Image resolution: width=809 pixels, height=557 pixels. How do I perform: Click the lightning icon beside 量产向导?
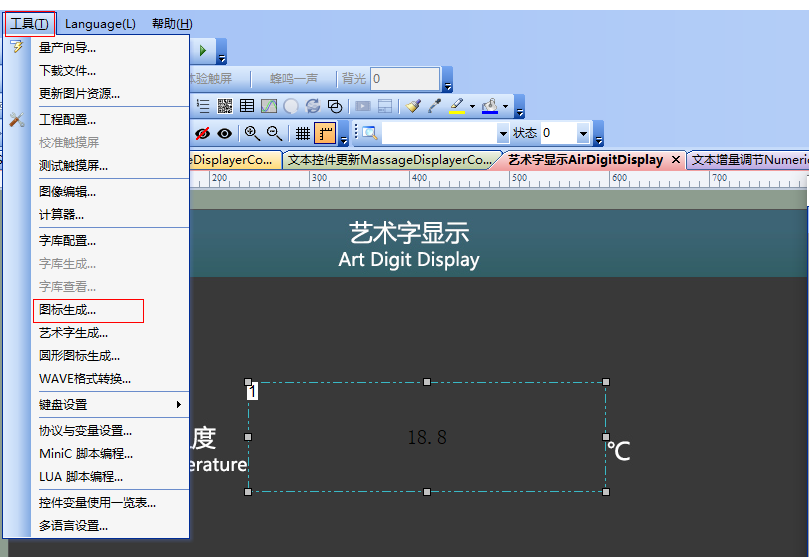[17, 47]
